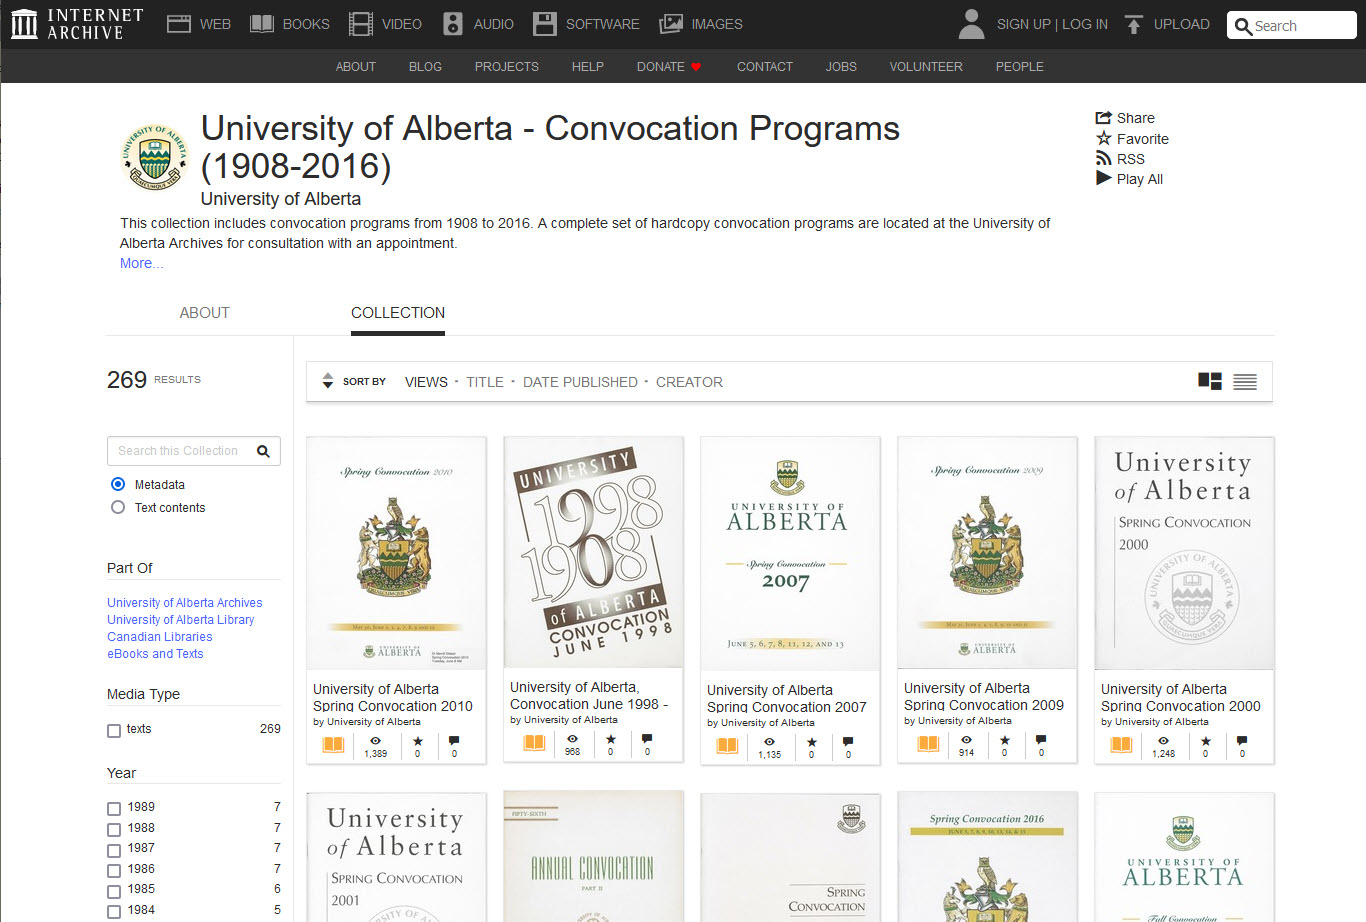Viewport: 1366px width, 922px height.
Task: Enable the texts media type filter
Action: pyautogui.click(x=113, y=730)
